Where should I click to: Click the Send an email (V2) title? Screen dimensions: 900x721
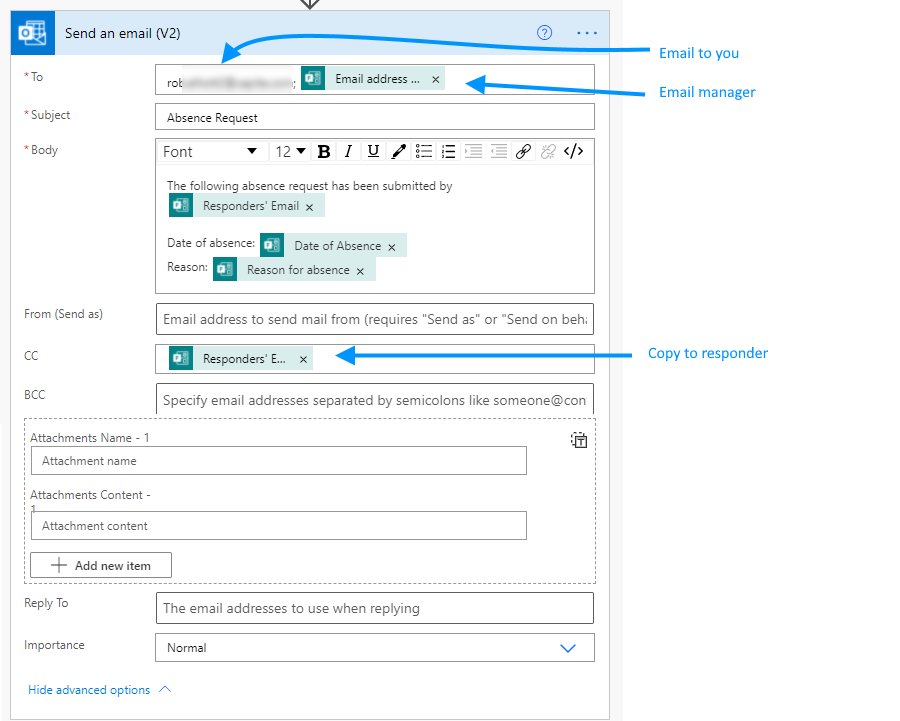point(122,33)
